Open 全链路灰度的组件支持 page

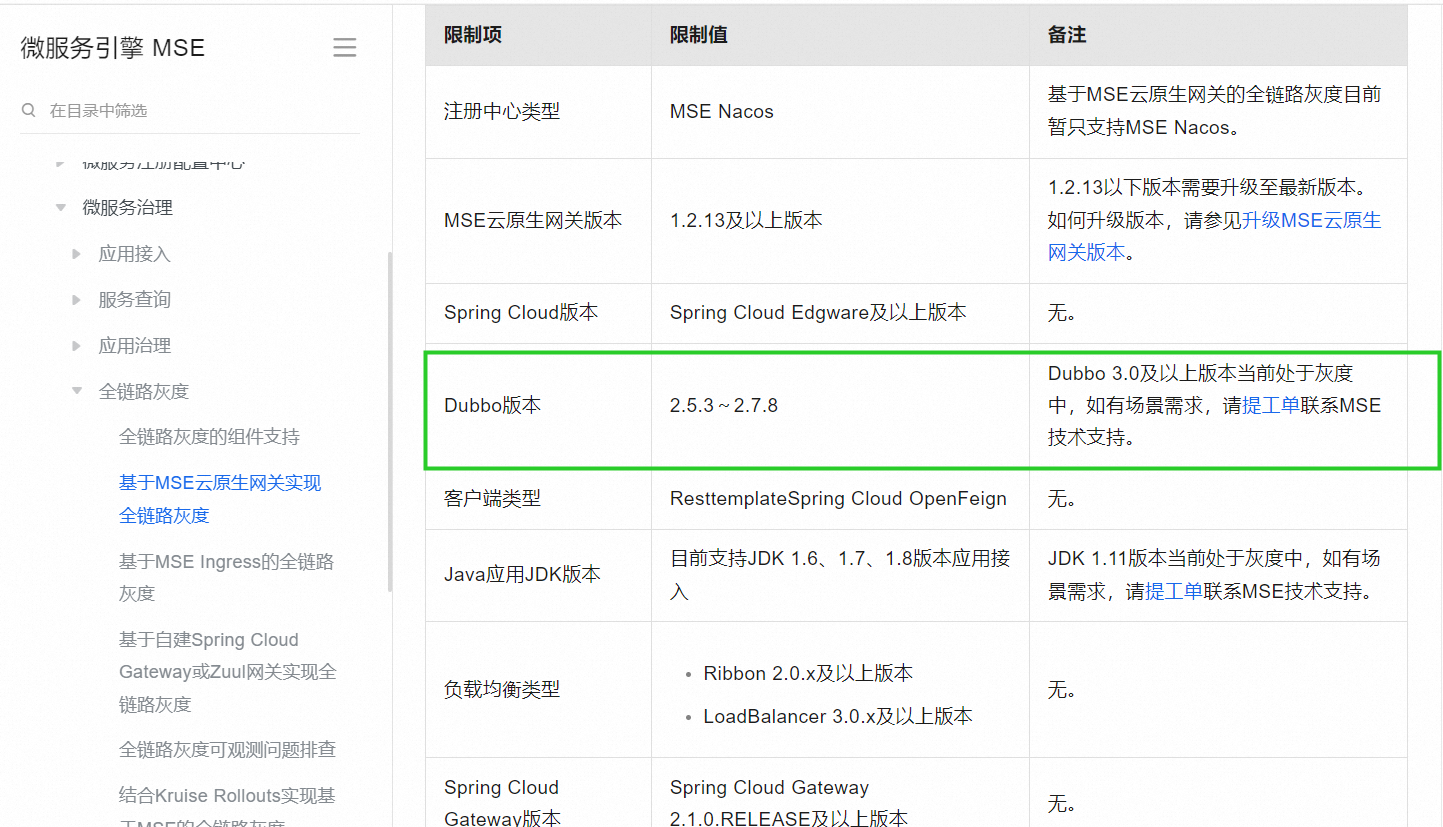point(209,437)
